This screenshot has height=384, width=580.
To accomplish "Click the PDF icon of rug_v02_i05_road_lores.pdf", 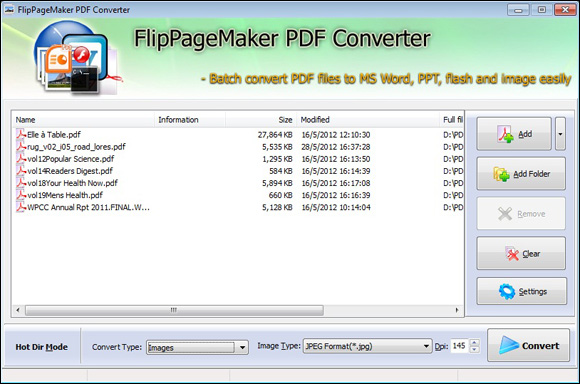I will [x=21, y=146].
